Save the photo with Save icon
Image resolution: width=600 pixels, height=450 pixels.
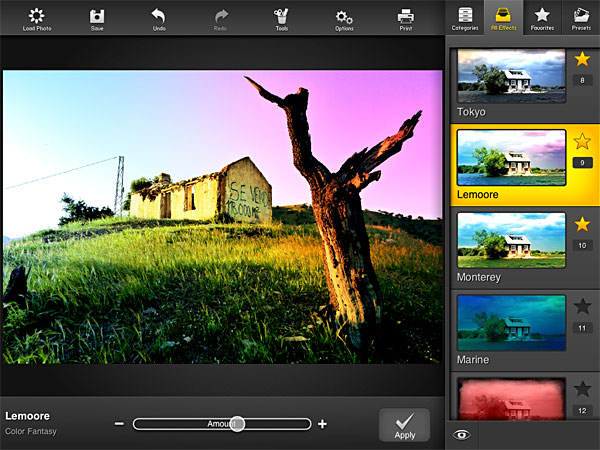point(97,20)
